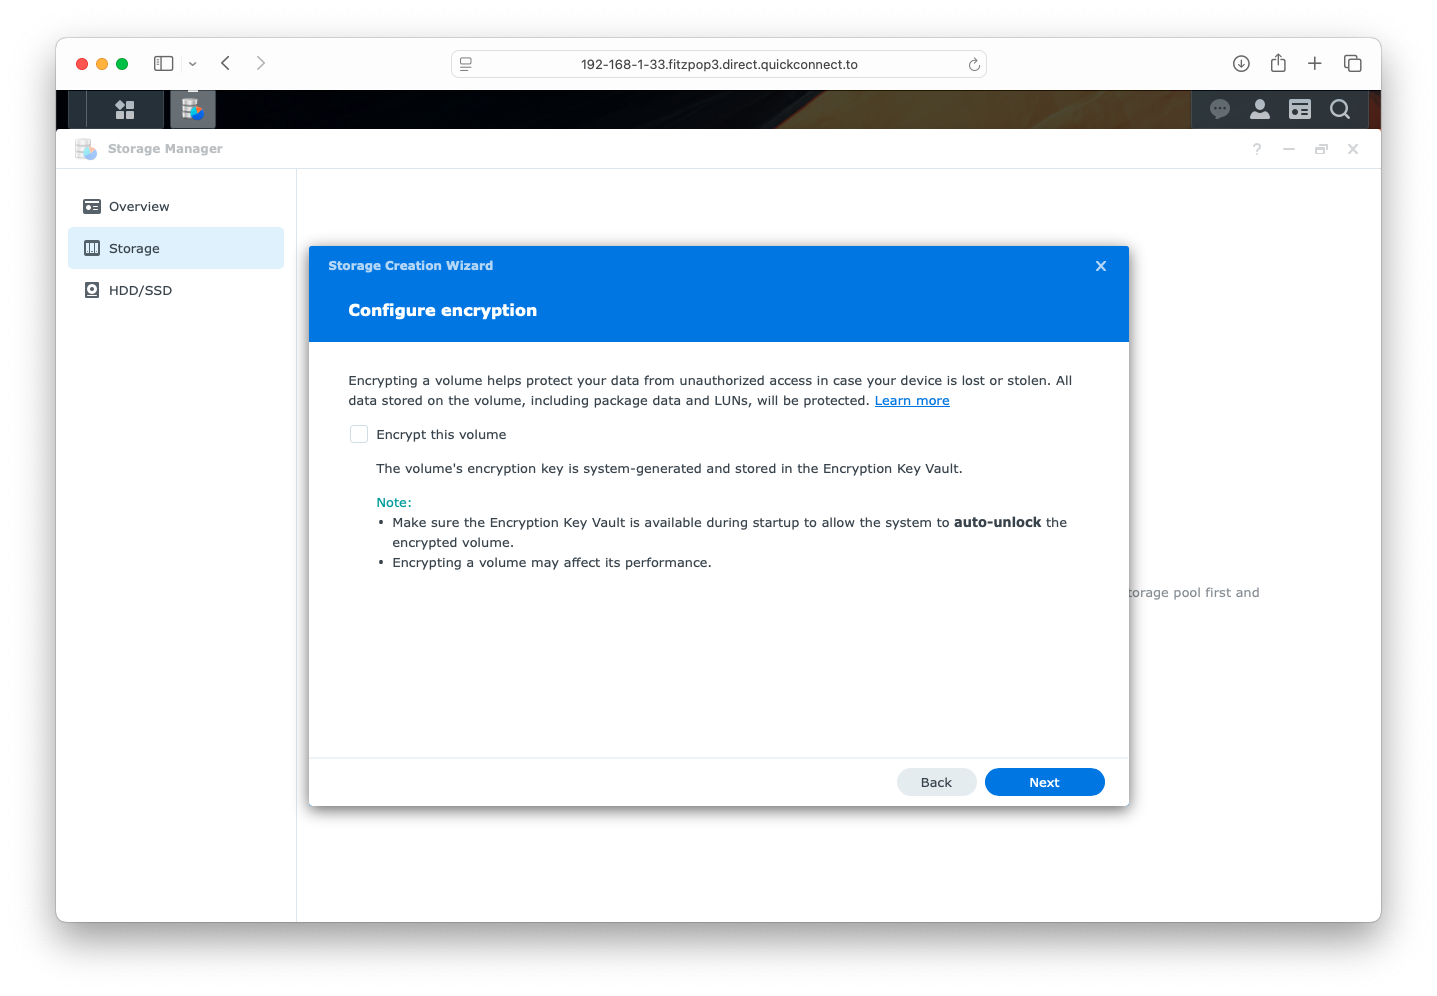Image resolution: width=1437 pixels, height=996 pixels.
Task: Go forward in Safari history
Action: pyautogui.click(x=261, y=63)
